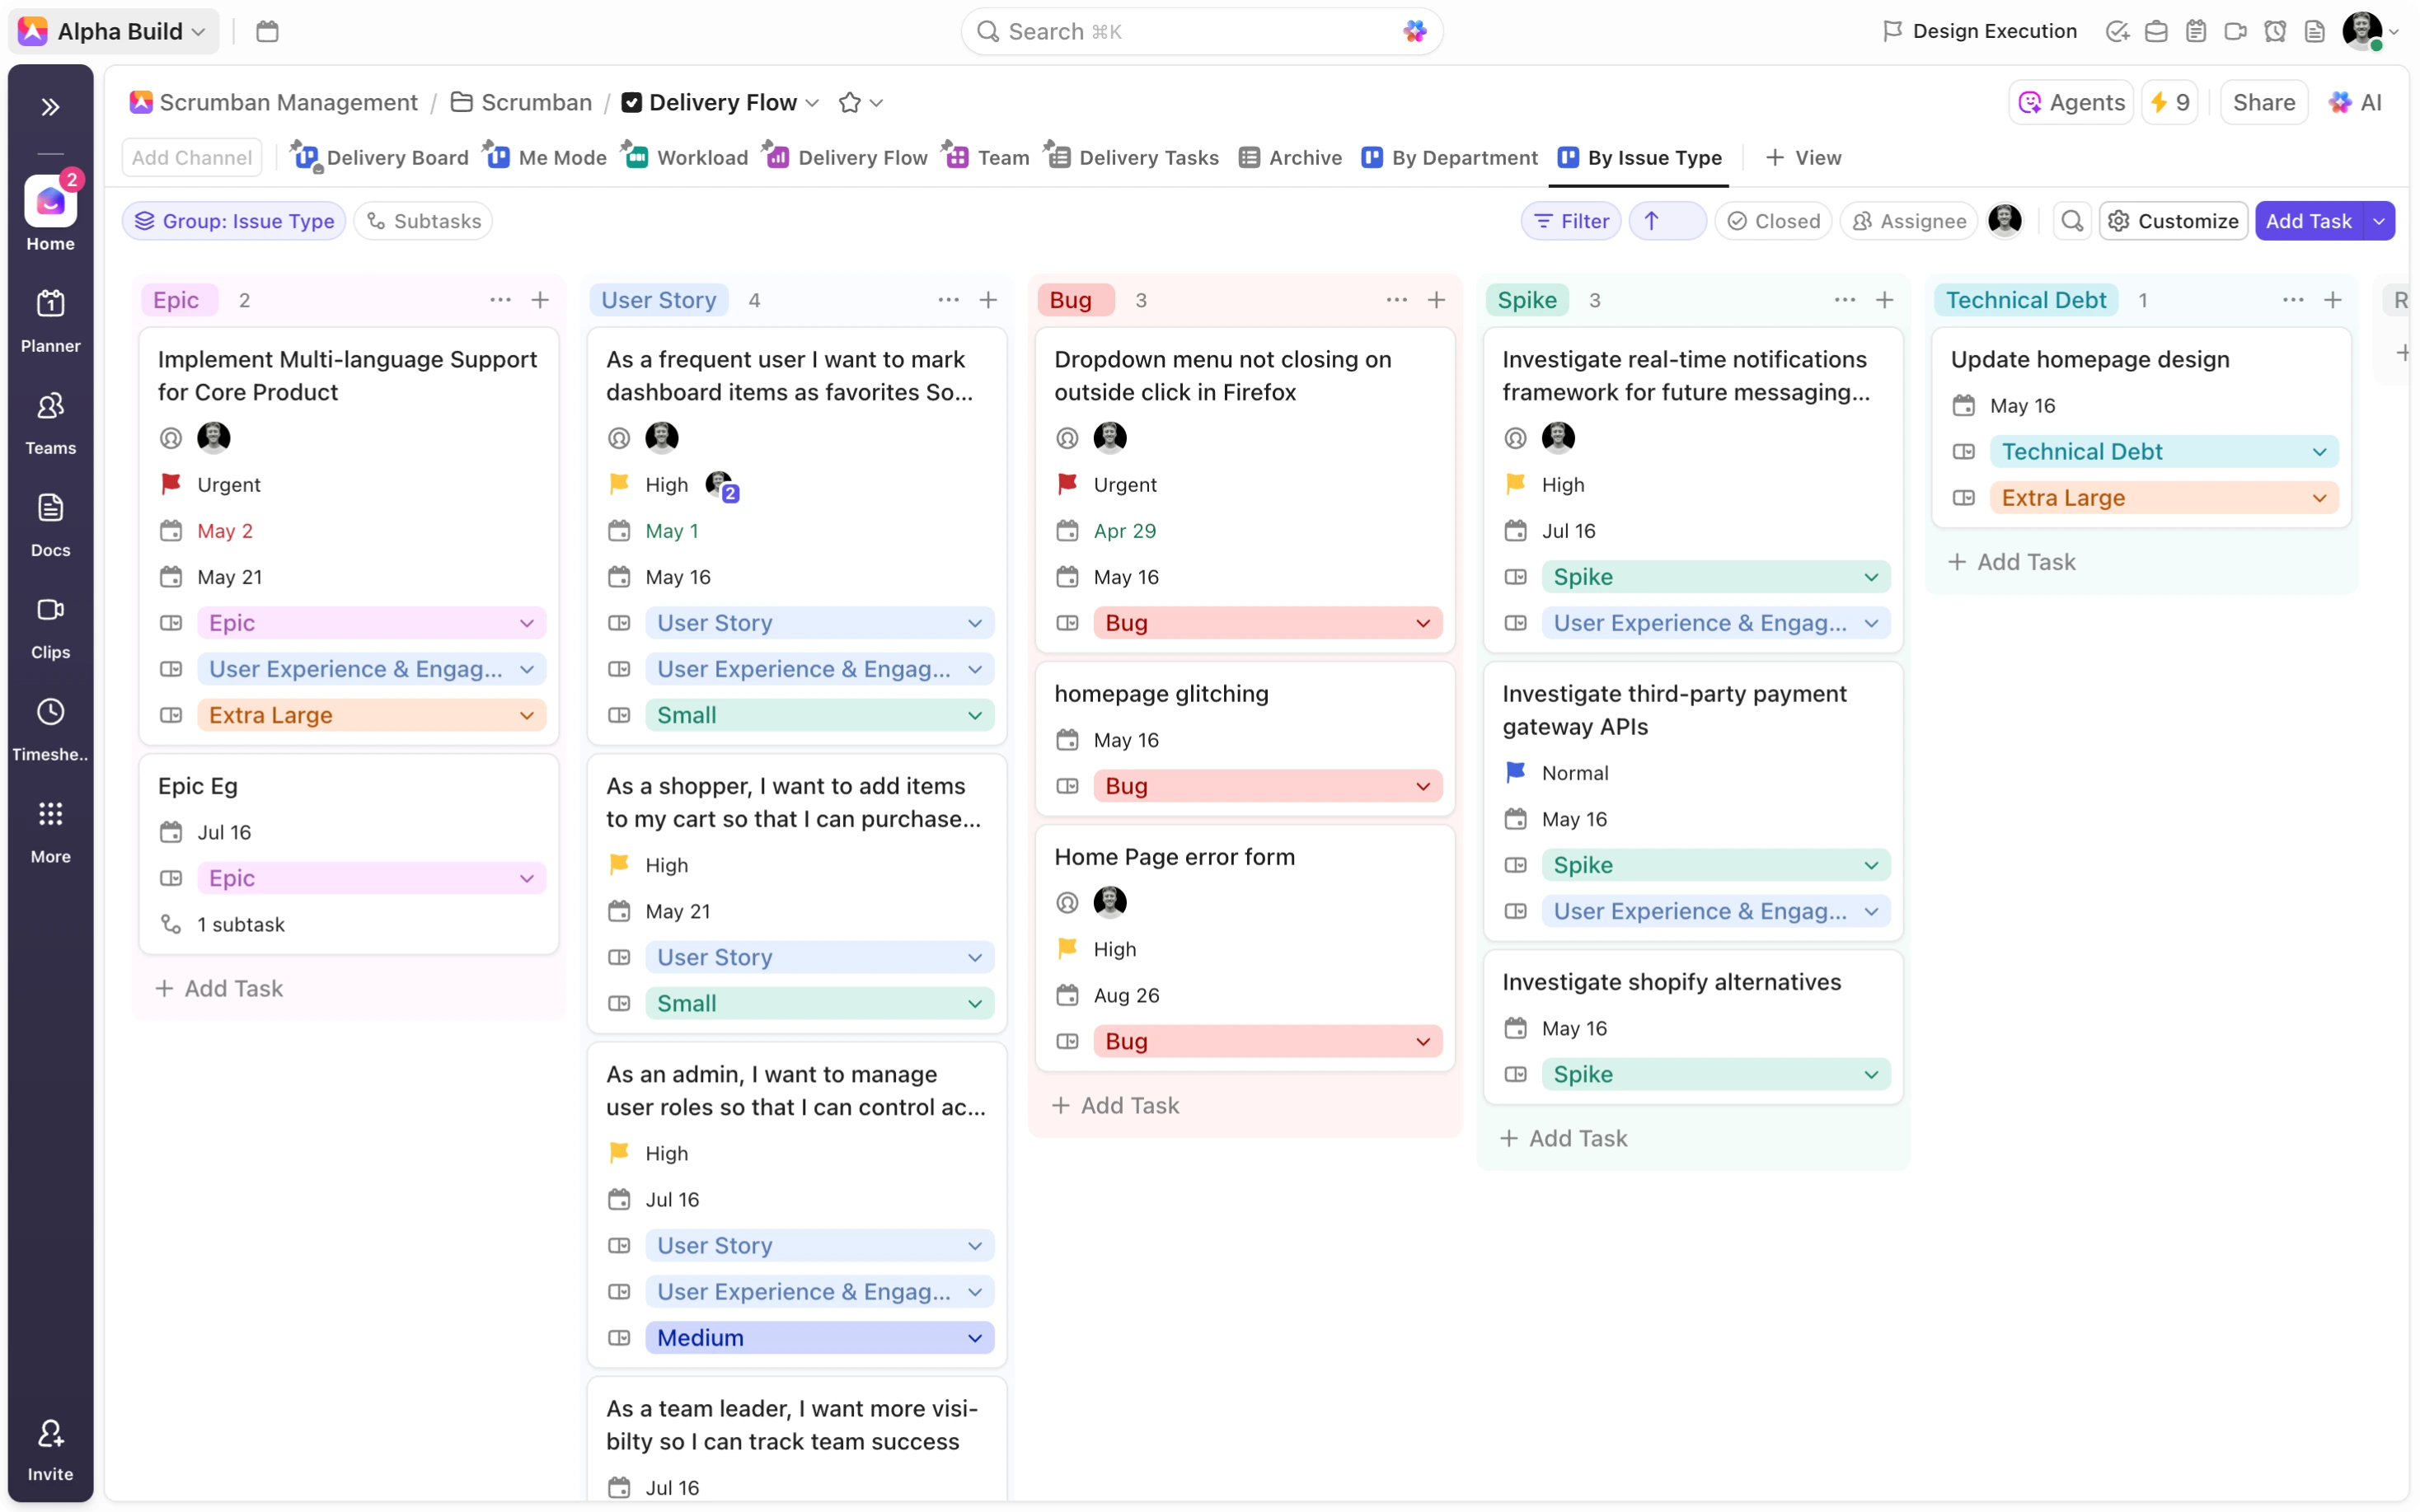Toggle the Assignee filter

(1908, 221)
